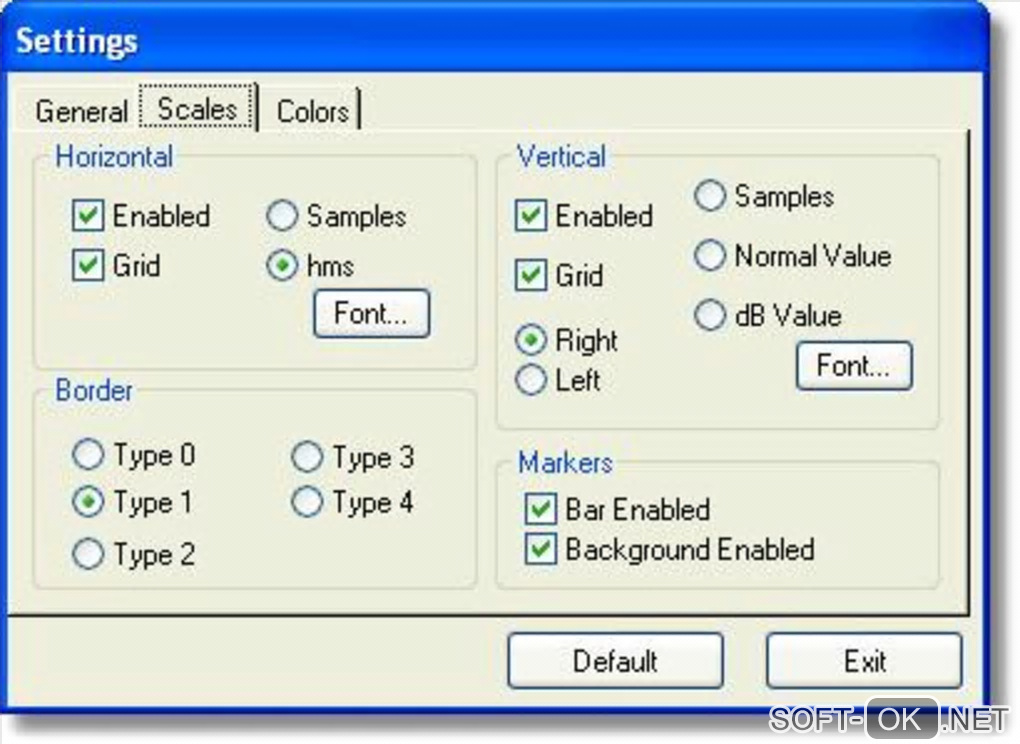Switch to the General tab
The image size is (1020, 744).
[81, 110]
